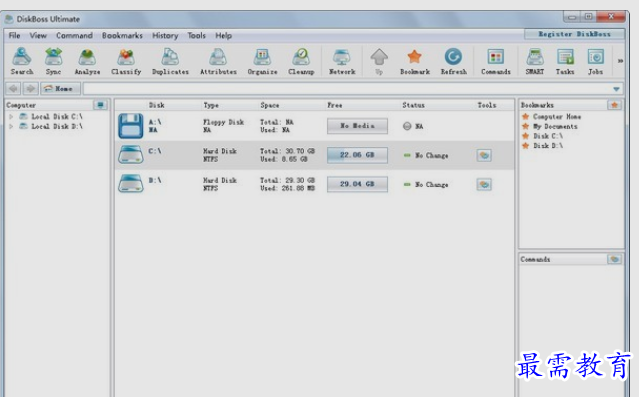Click the Bookmarks panel star icon
This screenshot has width=639, height=397.
[615, 105]
